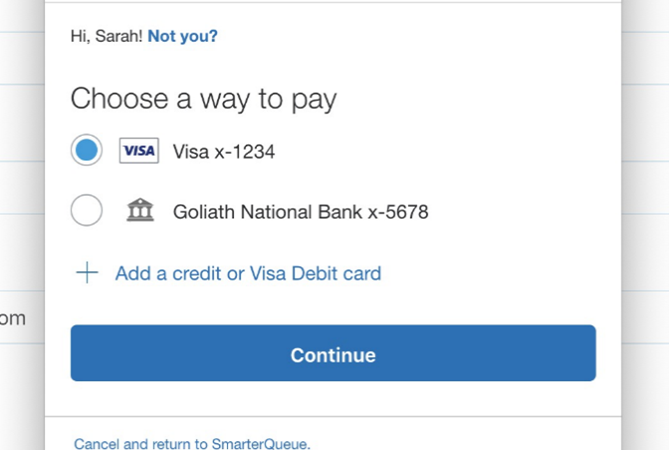Click the divider line above the cancel link
669x450 pixels.
pyautogui.click(x=333, y=416)
